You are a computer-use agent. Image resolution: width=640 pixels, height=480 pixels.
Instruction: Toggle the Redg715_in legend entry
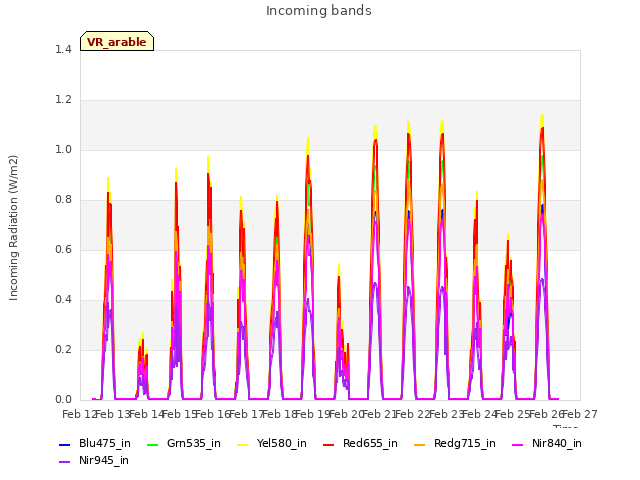tap(455, 444)
